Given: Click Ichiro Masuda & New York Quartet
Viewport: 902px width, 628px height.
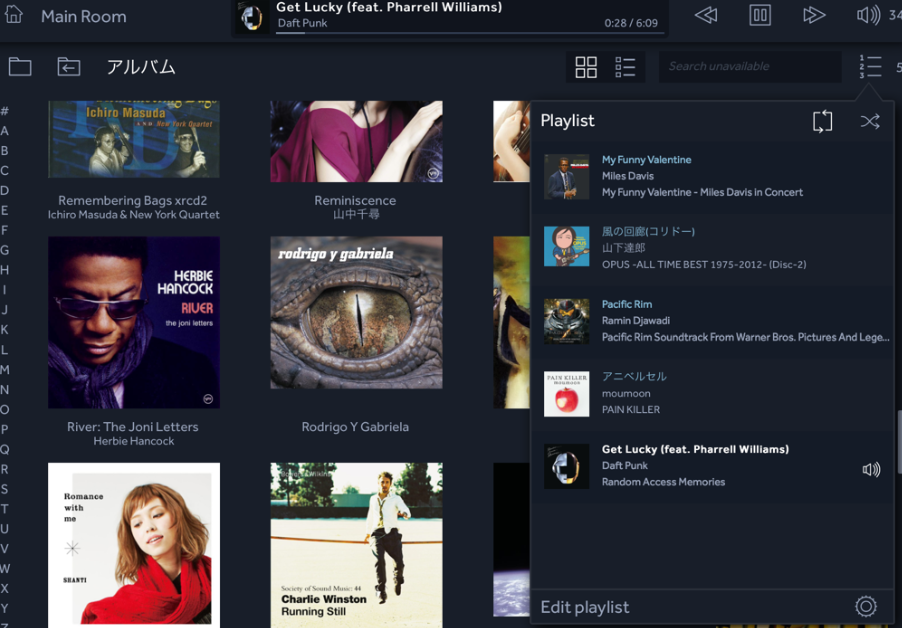Looking at the screenshot, I should click(133, 215).
